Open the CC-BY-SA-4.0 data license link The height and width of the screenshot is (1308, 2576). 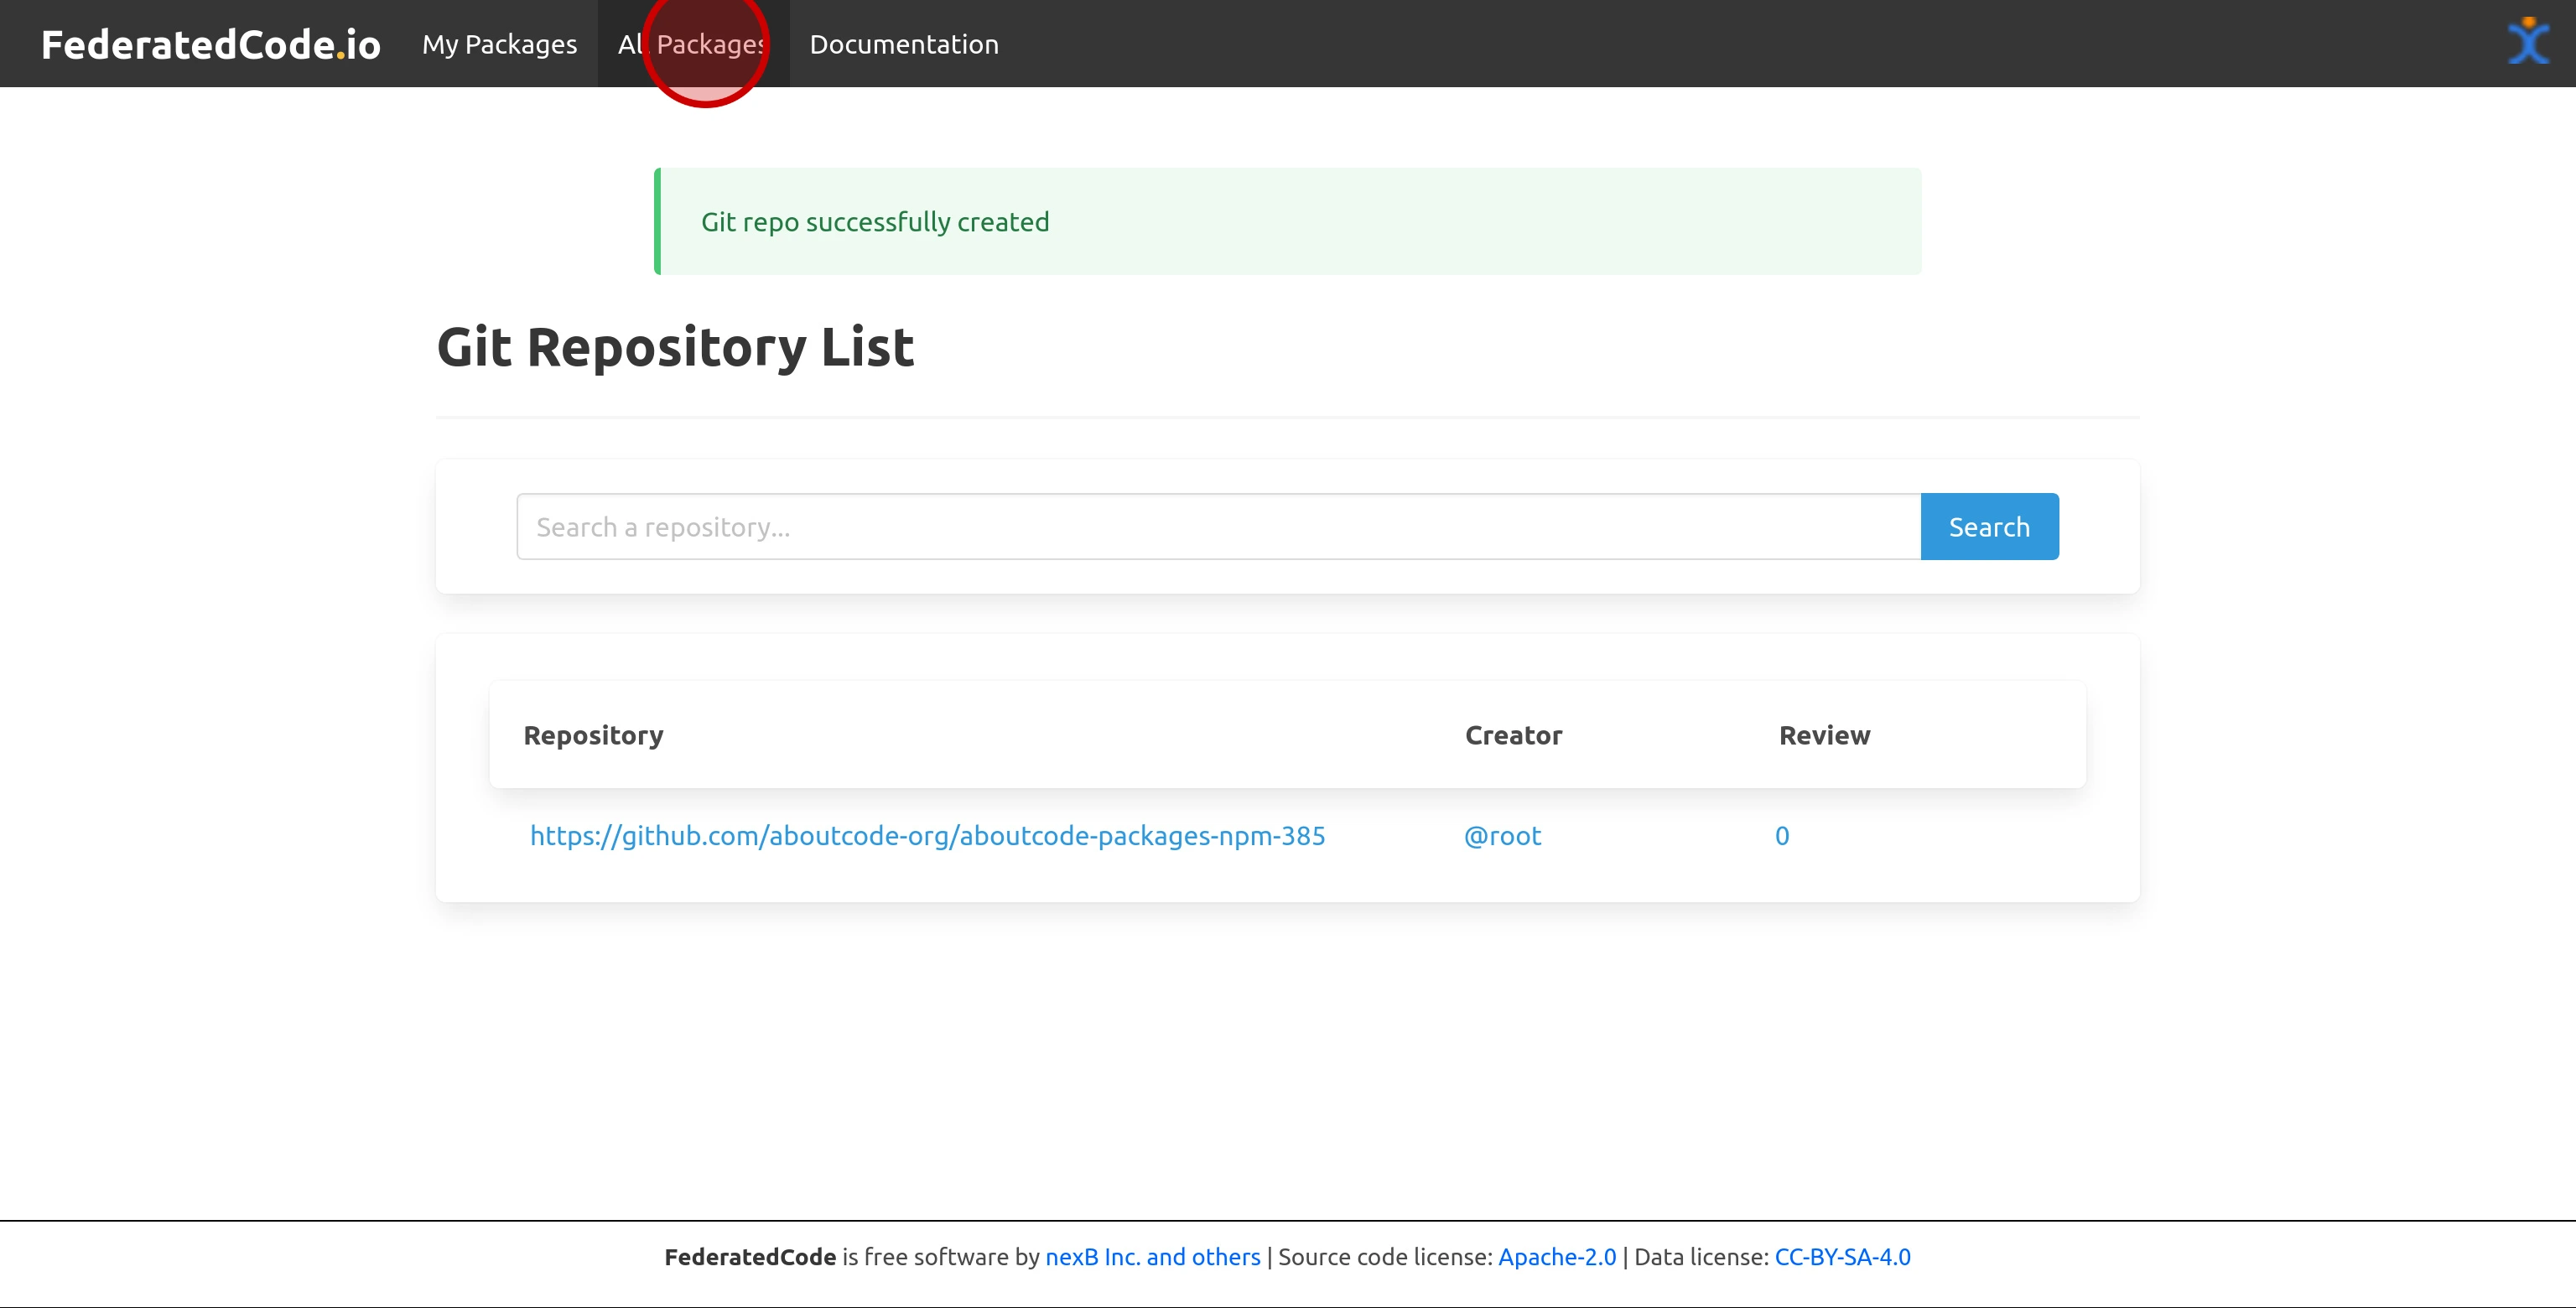(x=1842, y=1257)
